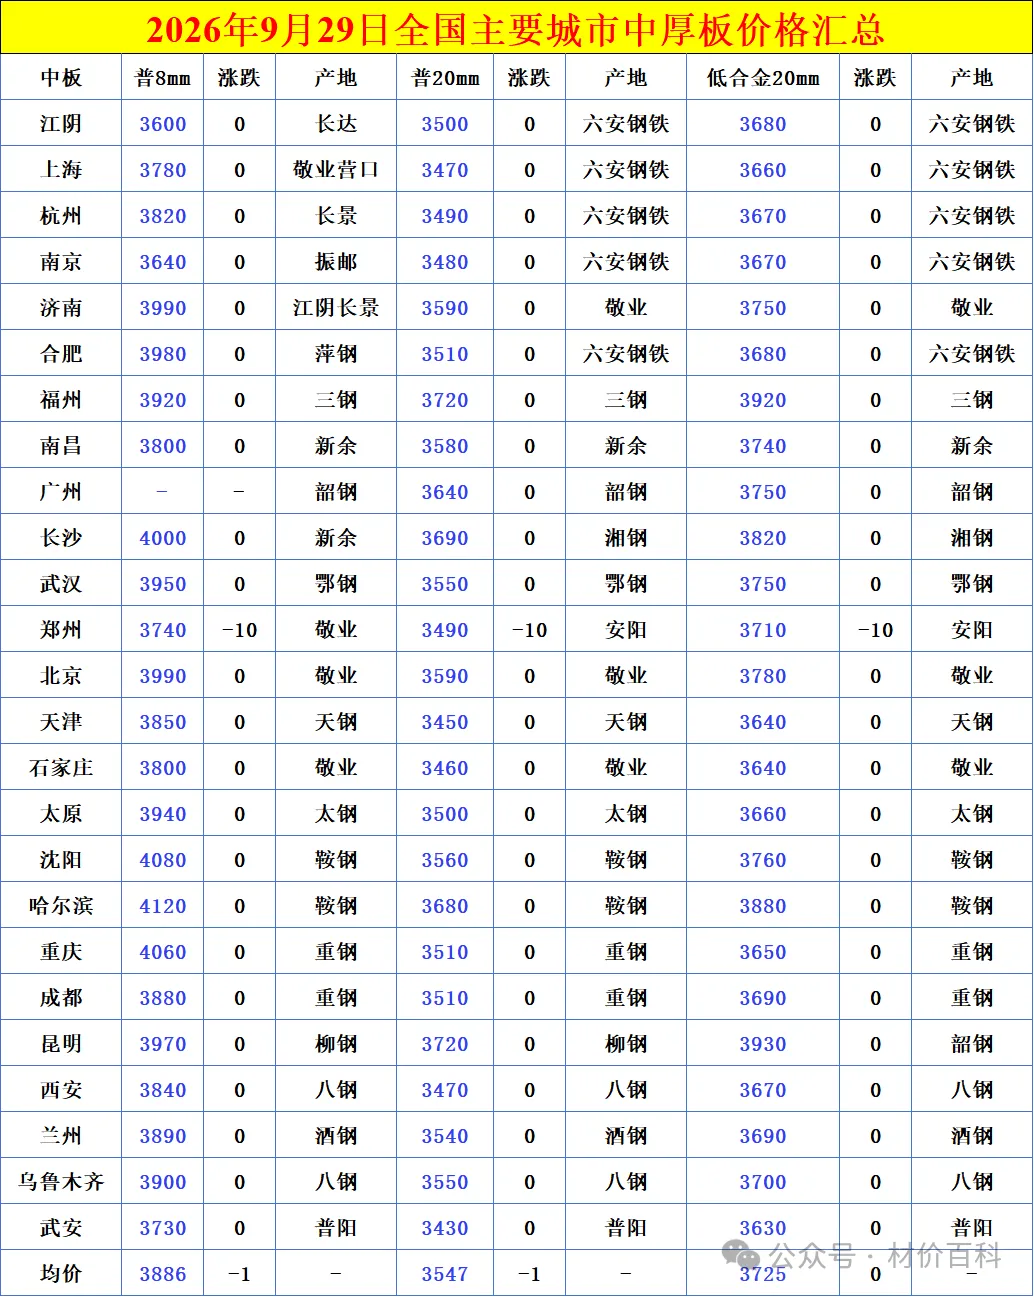Select 低合金20mm price 3880 in 哈尔滨 row
The image size is (1034, 1297).
click(763, 906)
